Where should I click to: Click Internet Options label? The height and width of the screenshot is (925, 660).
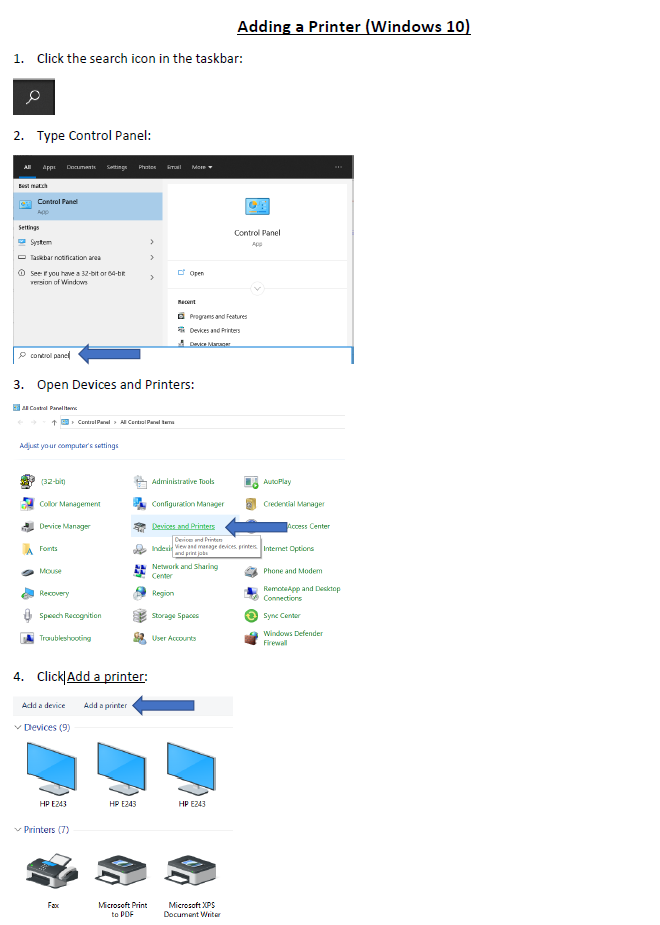pos(288,549)
